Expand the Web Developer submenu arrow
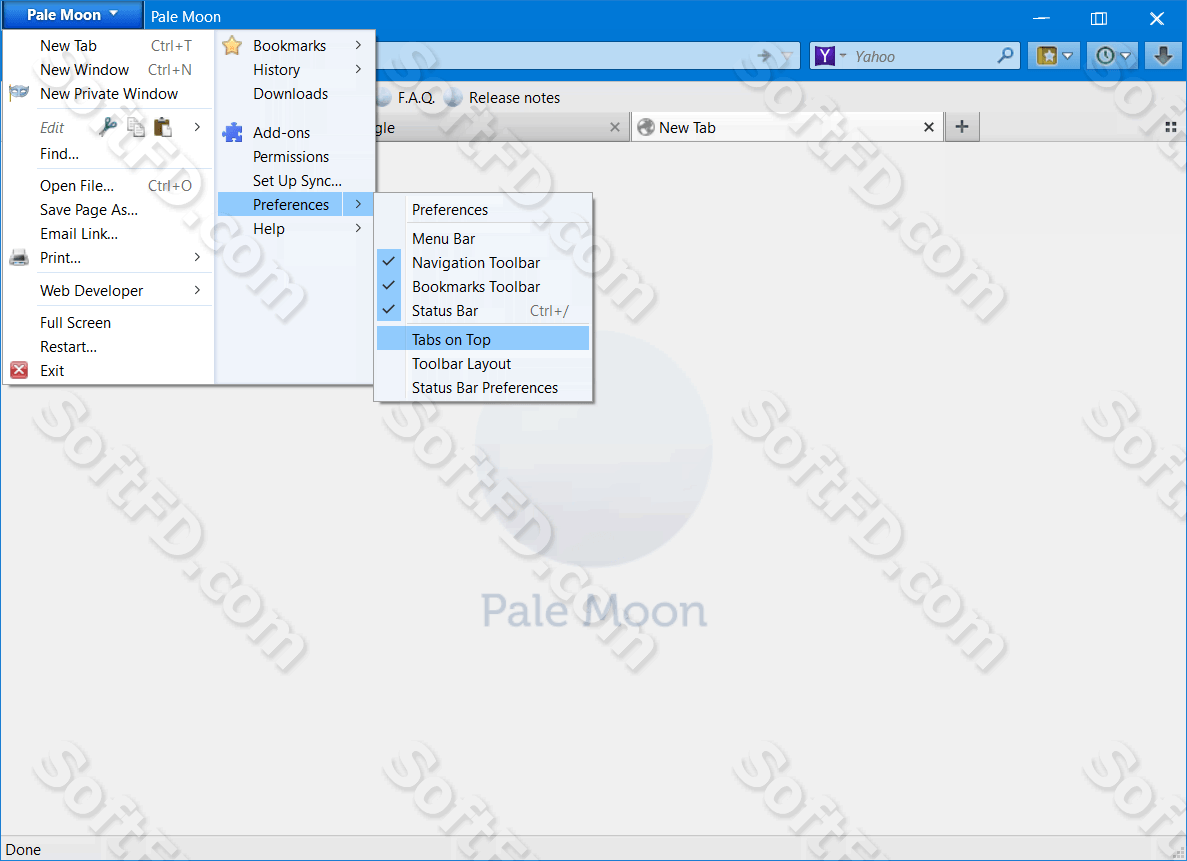 pos(197,290)
